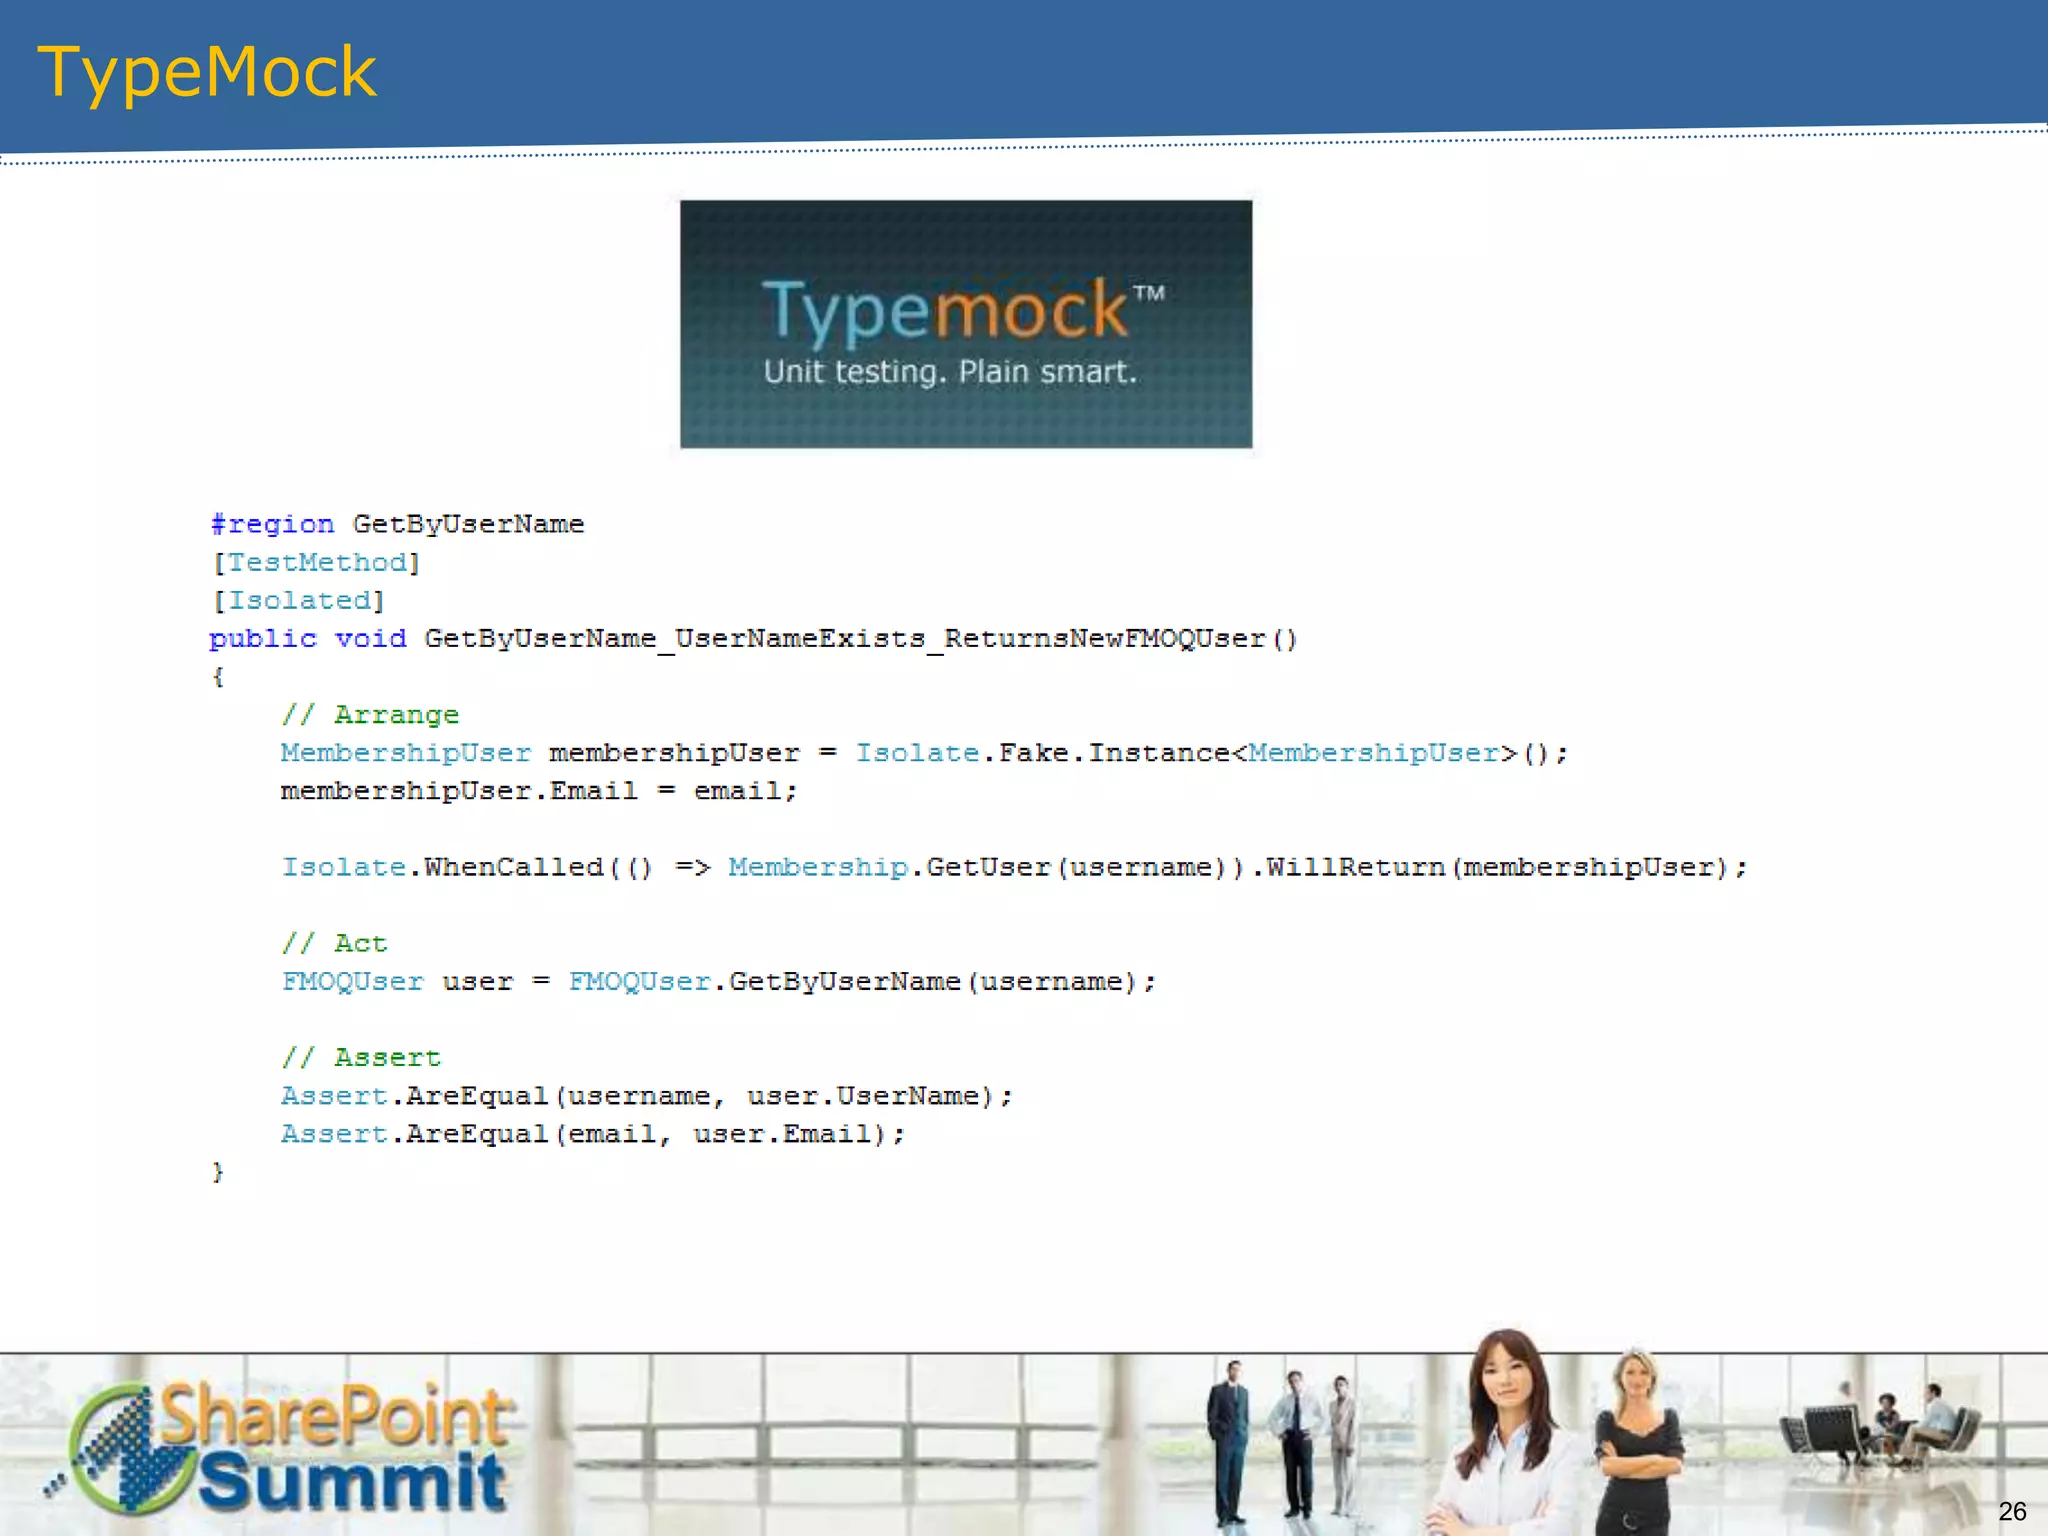Click the #region GetByUserName line

tap(397, 524)
